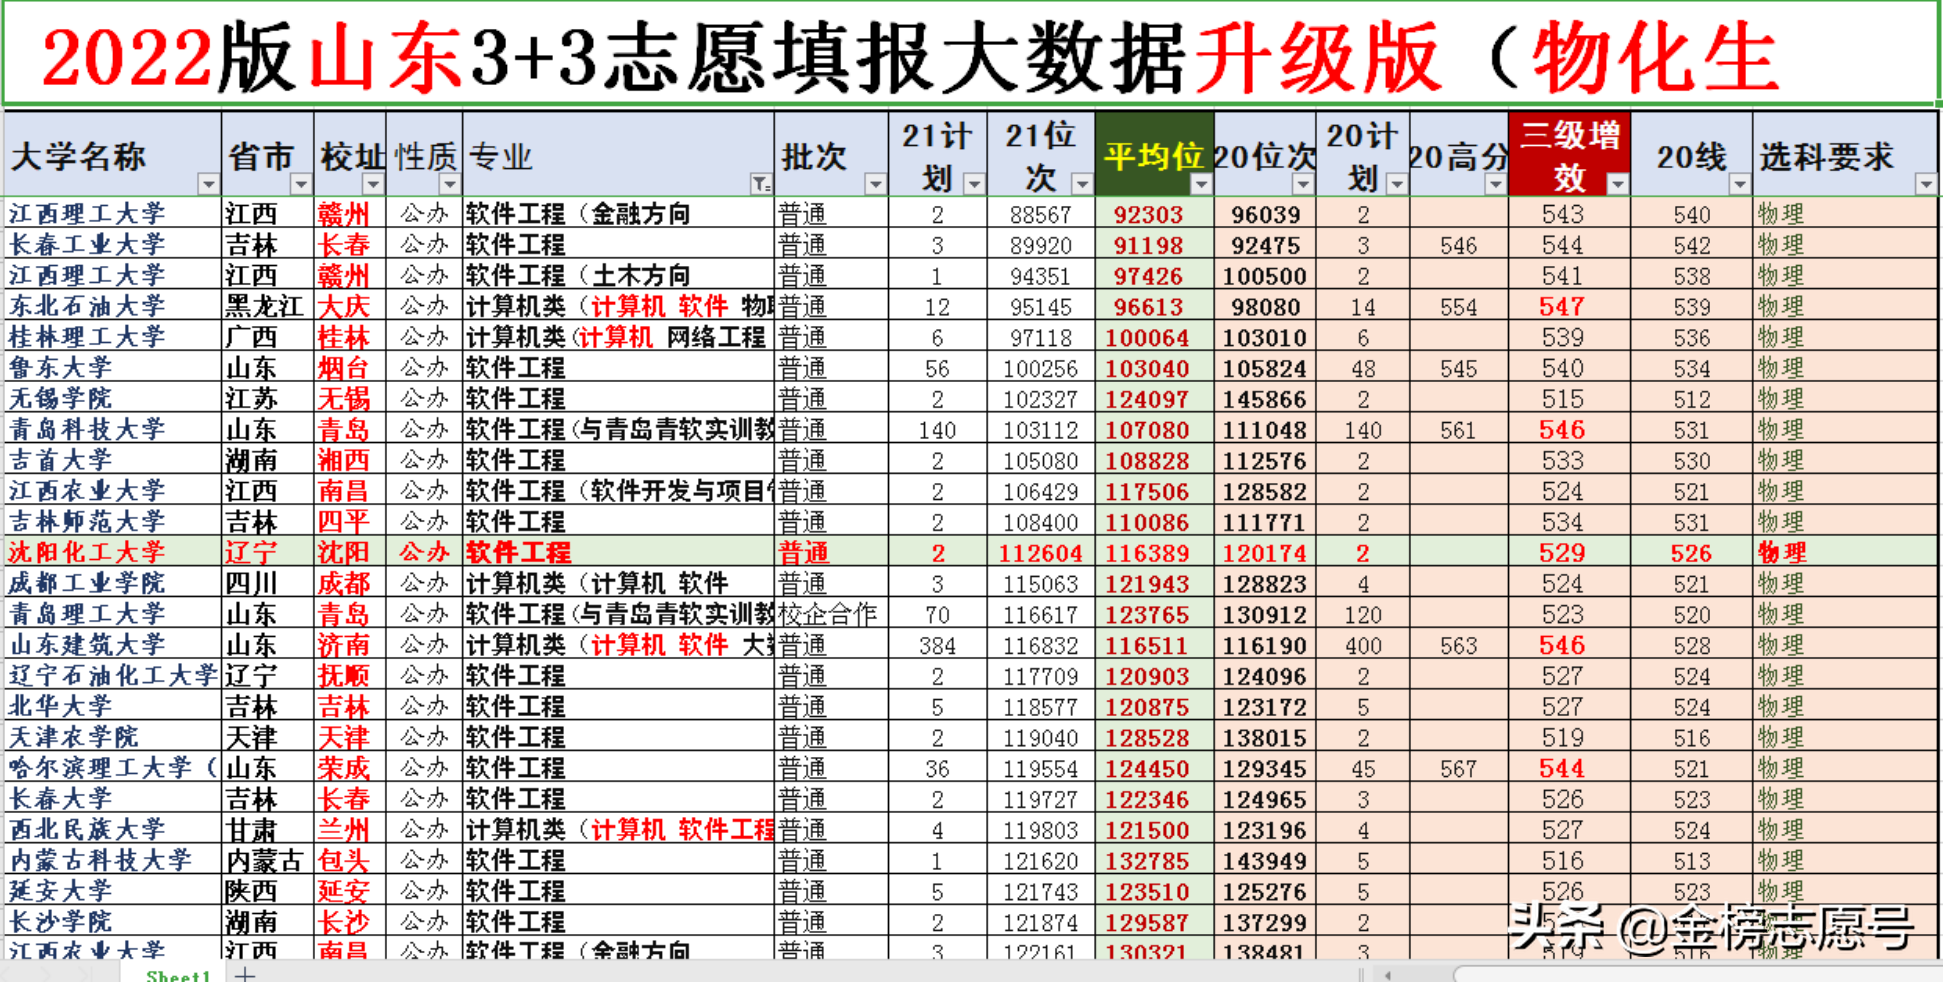Image resolution: width=1944 pixels, height=982 pixels.
Task: Switch to the Sheet1 tab
Action: click(176, 973)
